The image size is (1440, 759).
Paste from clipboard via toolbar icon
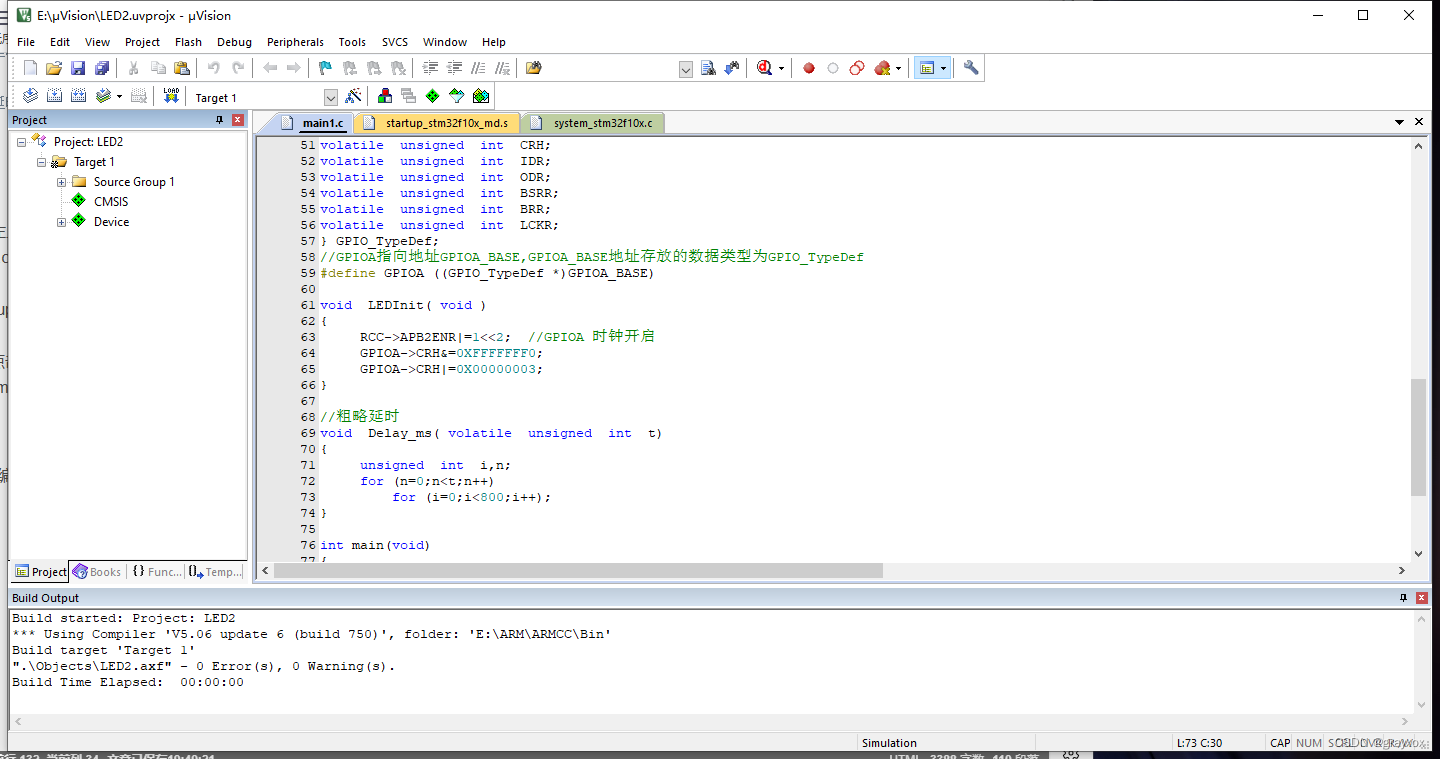(182, 68)
